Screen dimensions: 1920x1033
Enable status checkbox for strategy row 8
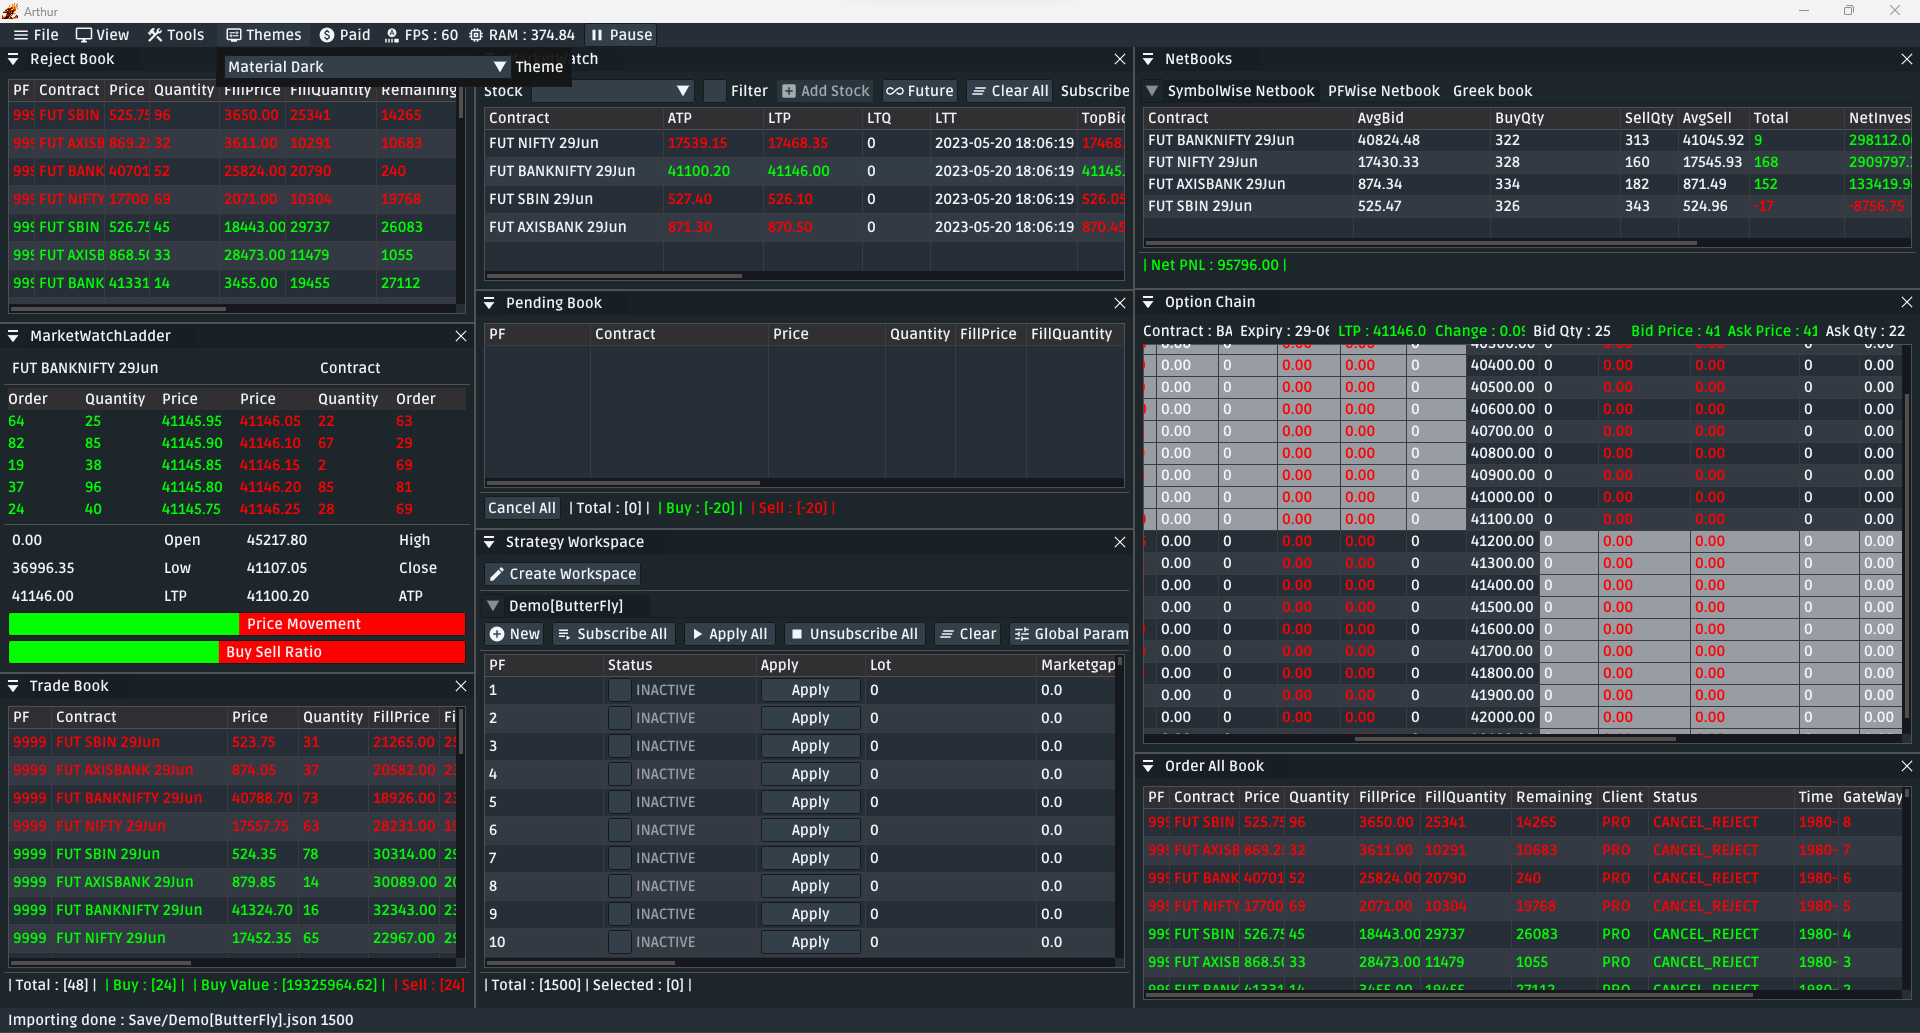pos(620,886)
